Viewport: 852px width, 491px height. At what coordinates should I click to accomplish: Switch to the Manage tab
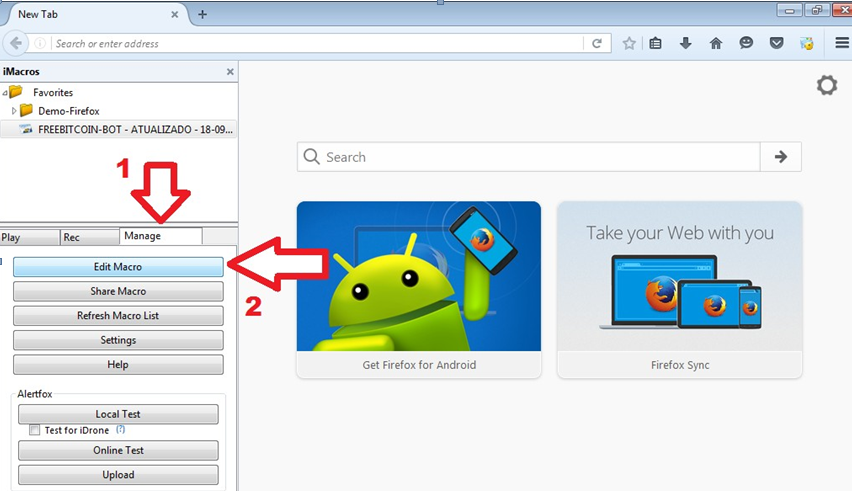point(160,236)
